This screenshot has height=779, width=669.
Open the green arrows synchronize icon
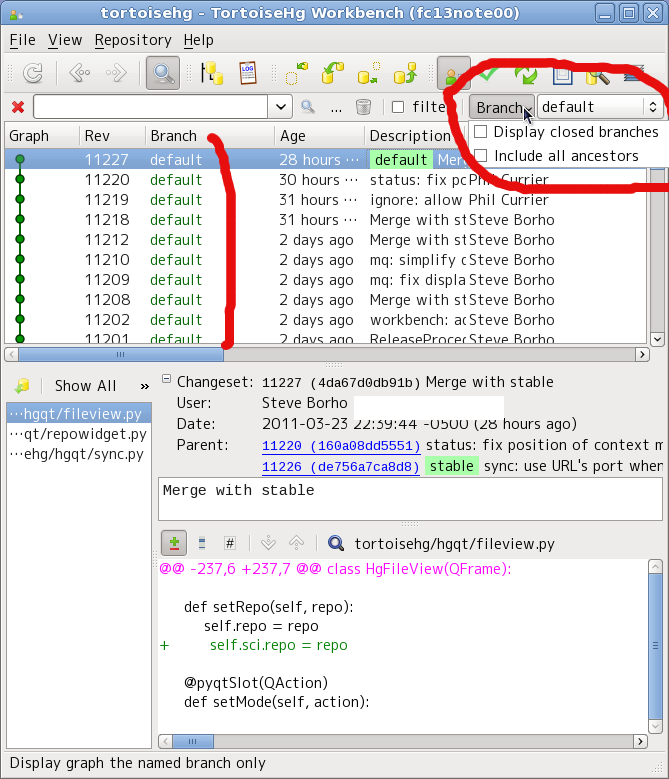tap(525, 75)
